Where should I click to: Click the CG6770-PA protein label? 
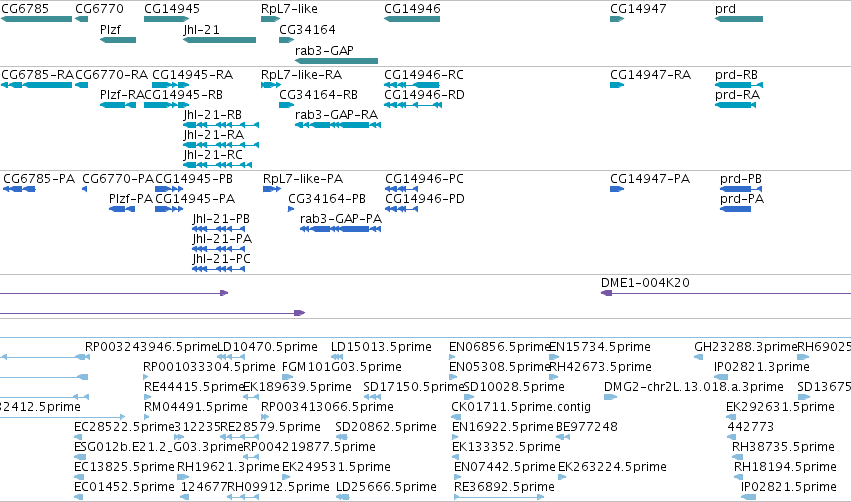[118, 179]
